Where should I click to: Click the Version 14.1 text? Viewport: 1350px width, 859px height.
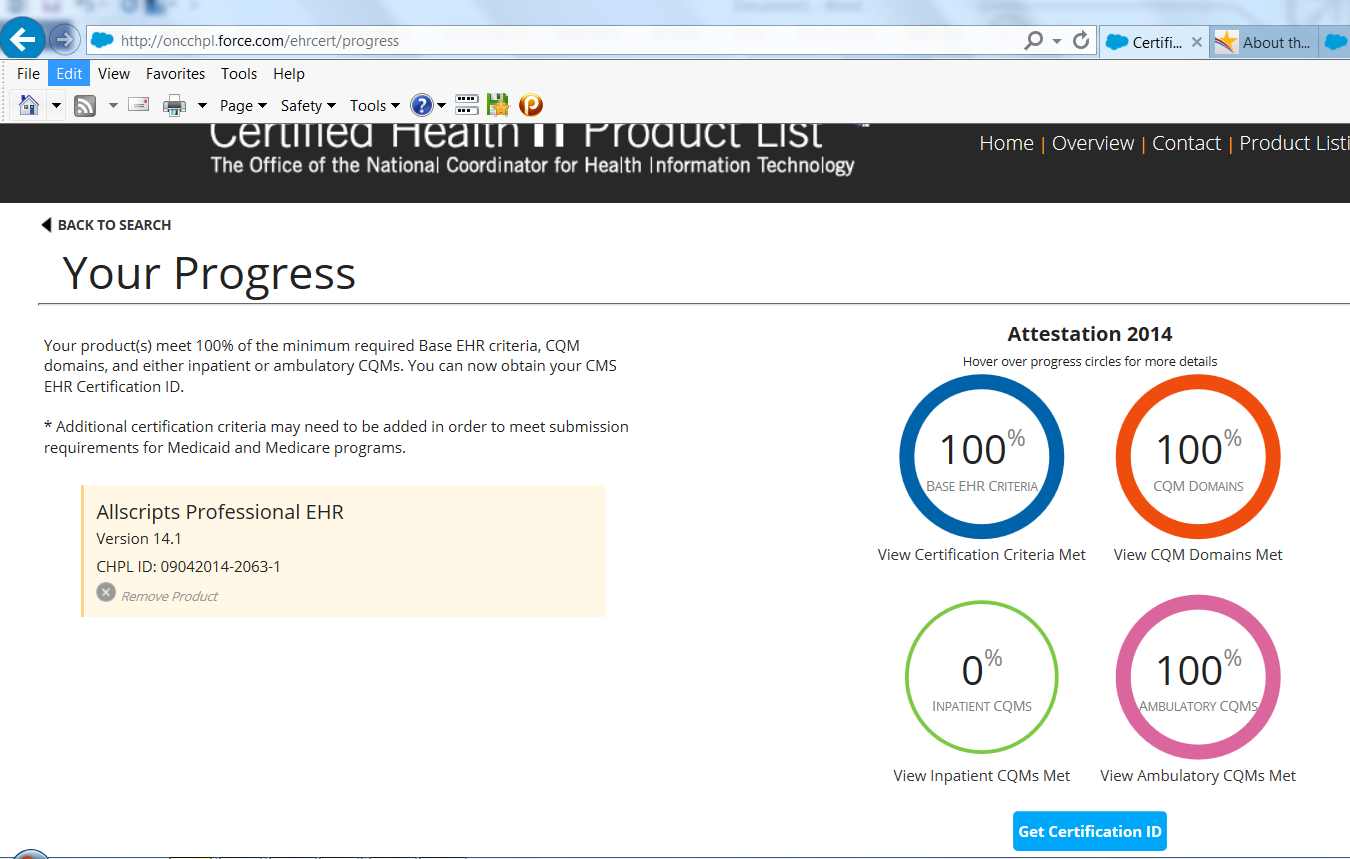click(x=139, y=539)
